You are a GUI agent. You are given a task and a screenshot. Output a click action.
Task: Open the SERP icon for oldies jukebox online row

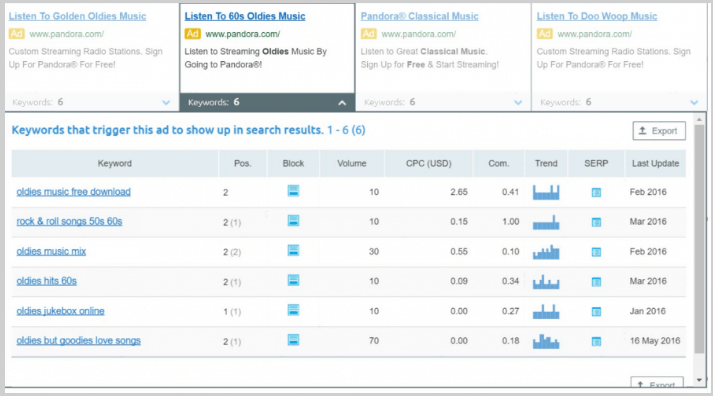tap(596, 311)
